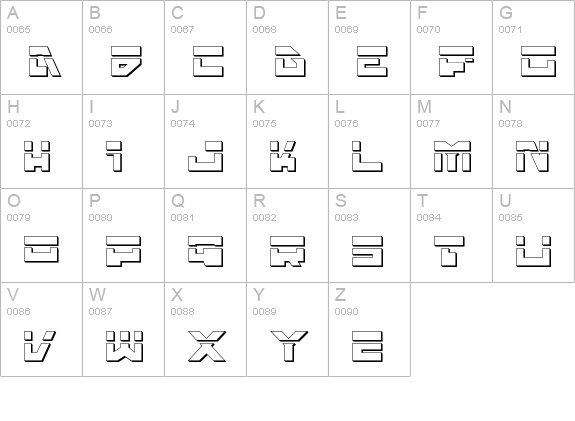Select the J glyph cell (0074)
This screenshot has width=575, height=421.
click(x=205, y=141)
